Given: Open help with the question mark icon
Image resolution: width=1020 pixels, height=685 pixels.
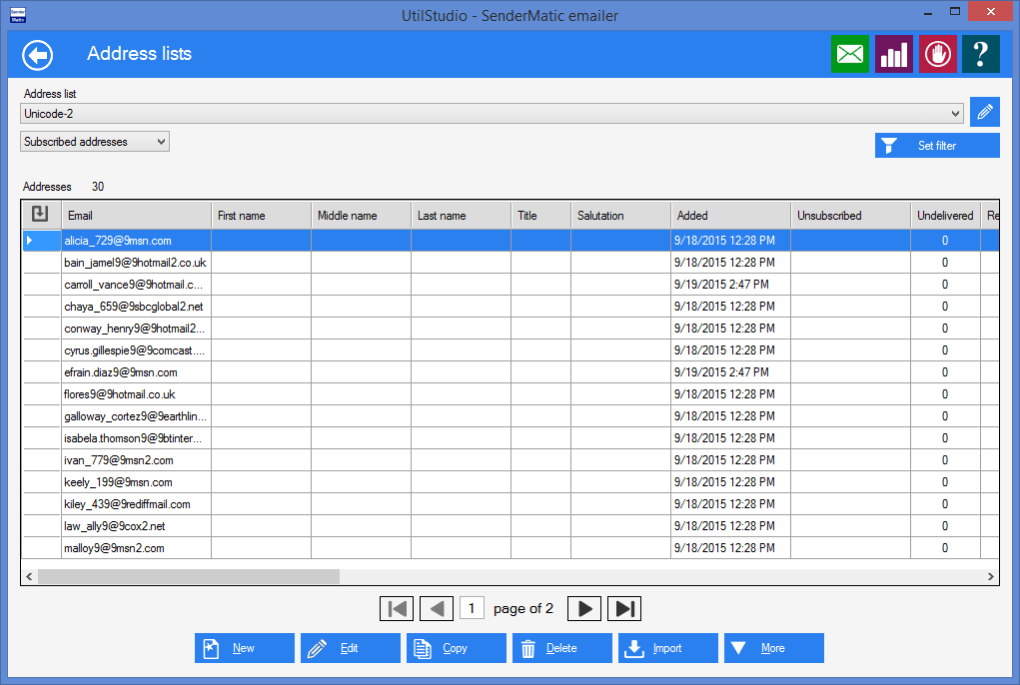Looking at the screenshot, I should coord(980,54).
